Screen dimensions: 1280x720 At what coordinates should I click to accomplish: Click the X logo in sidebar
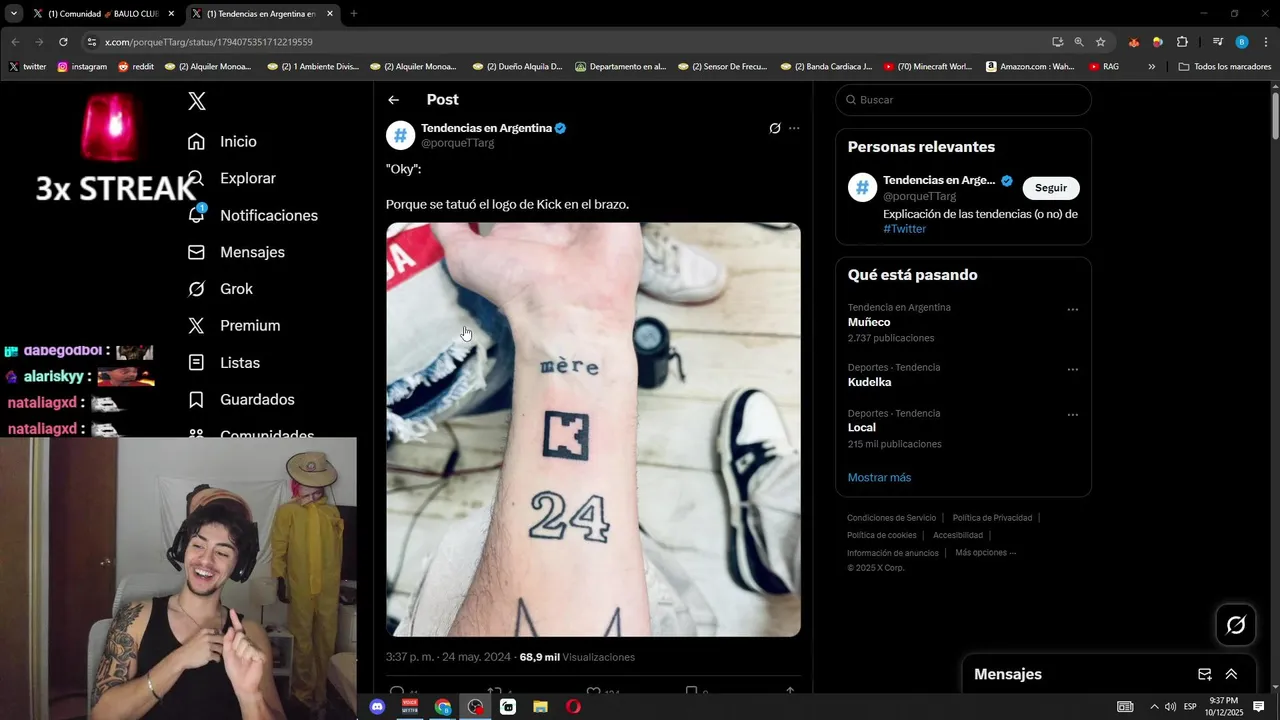coord(197,101)
